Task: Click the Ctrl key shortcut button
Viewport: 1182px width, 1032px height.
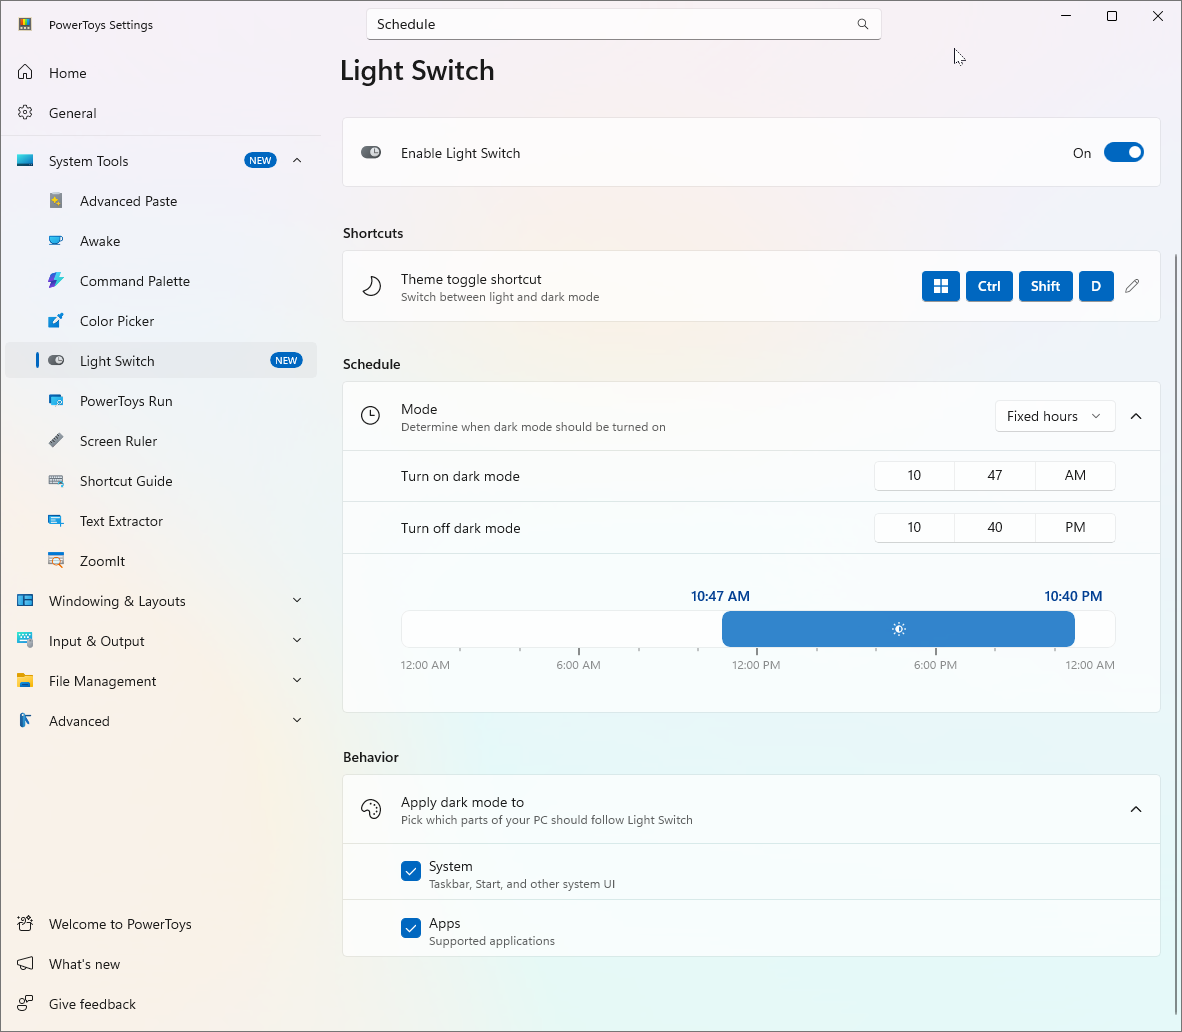Action: point(989,286)
